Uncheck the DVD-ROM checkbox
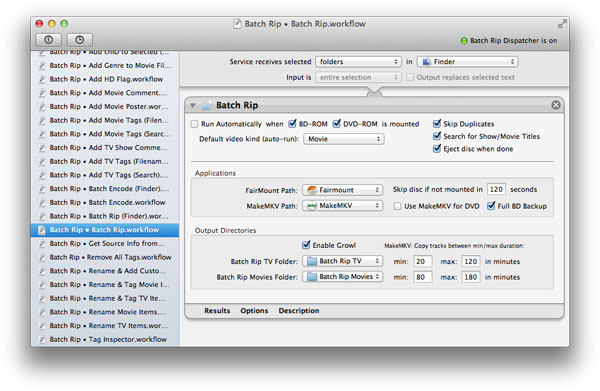Image resolution: width=600 pixels, height=391 pixels. pyautogui.click(x=337, y=124)
